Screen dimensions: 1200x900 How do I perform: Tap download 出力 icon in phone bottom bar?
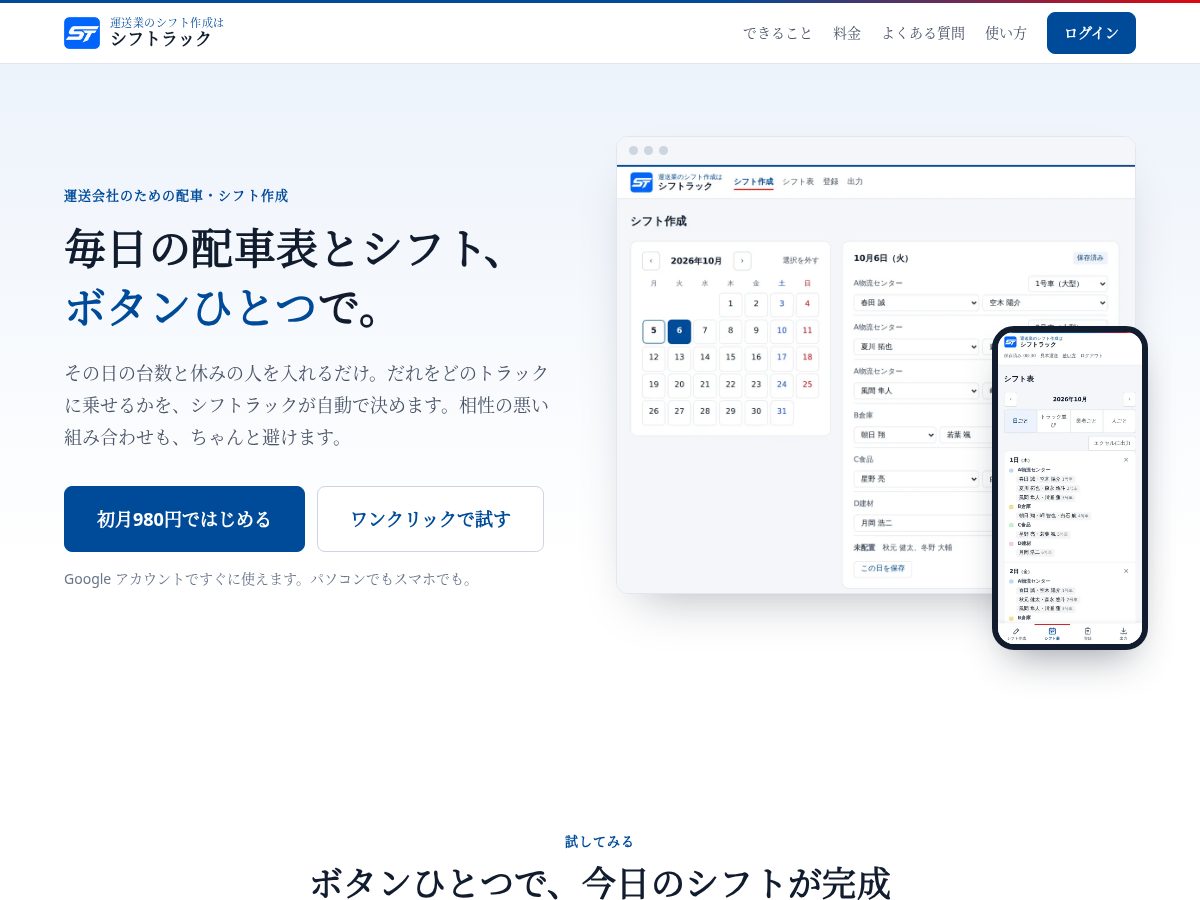(1123, 633)
